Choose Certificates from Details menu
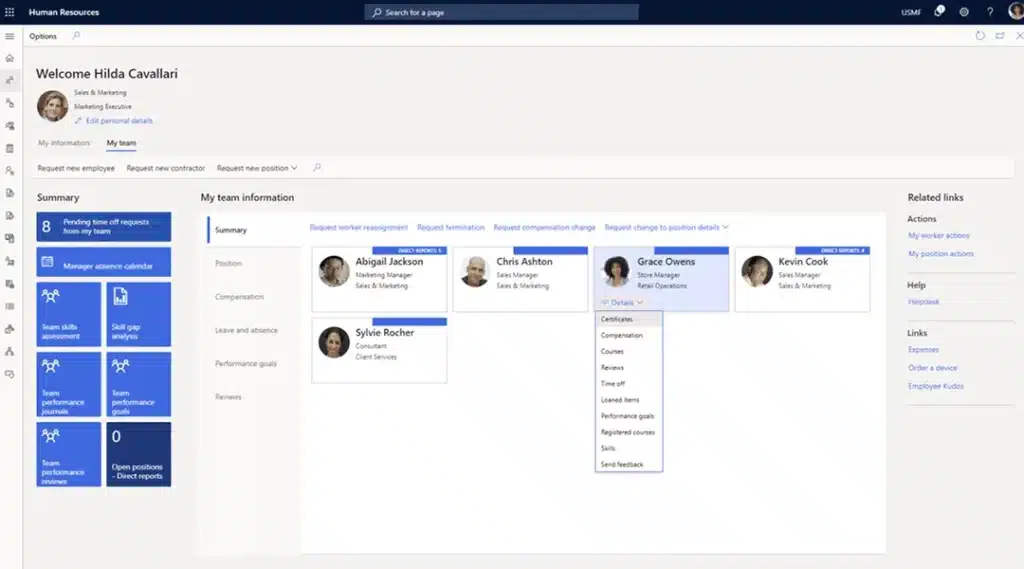This screenshot has width=1024, height=569. coord(628,319)
